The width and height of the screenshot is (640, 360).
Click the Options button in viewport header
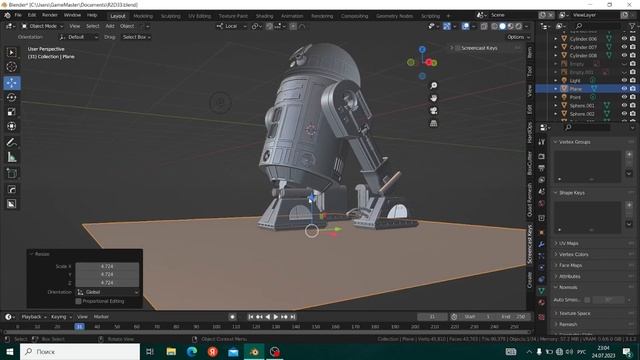click(518, 37)
